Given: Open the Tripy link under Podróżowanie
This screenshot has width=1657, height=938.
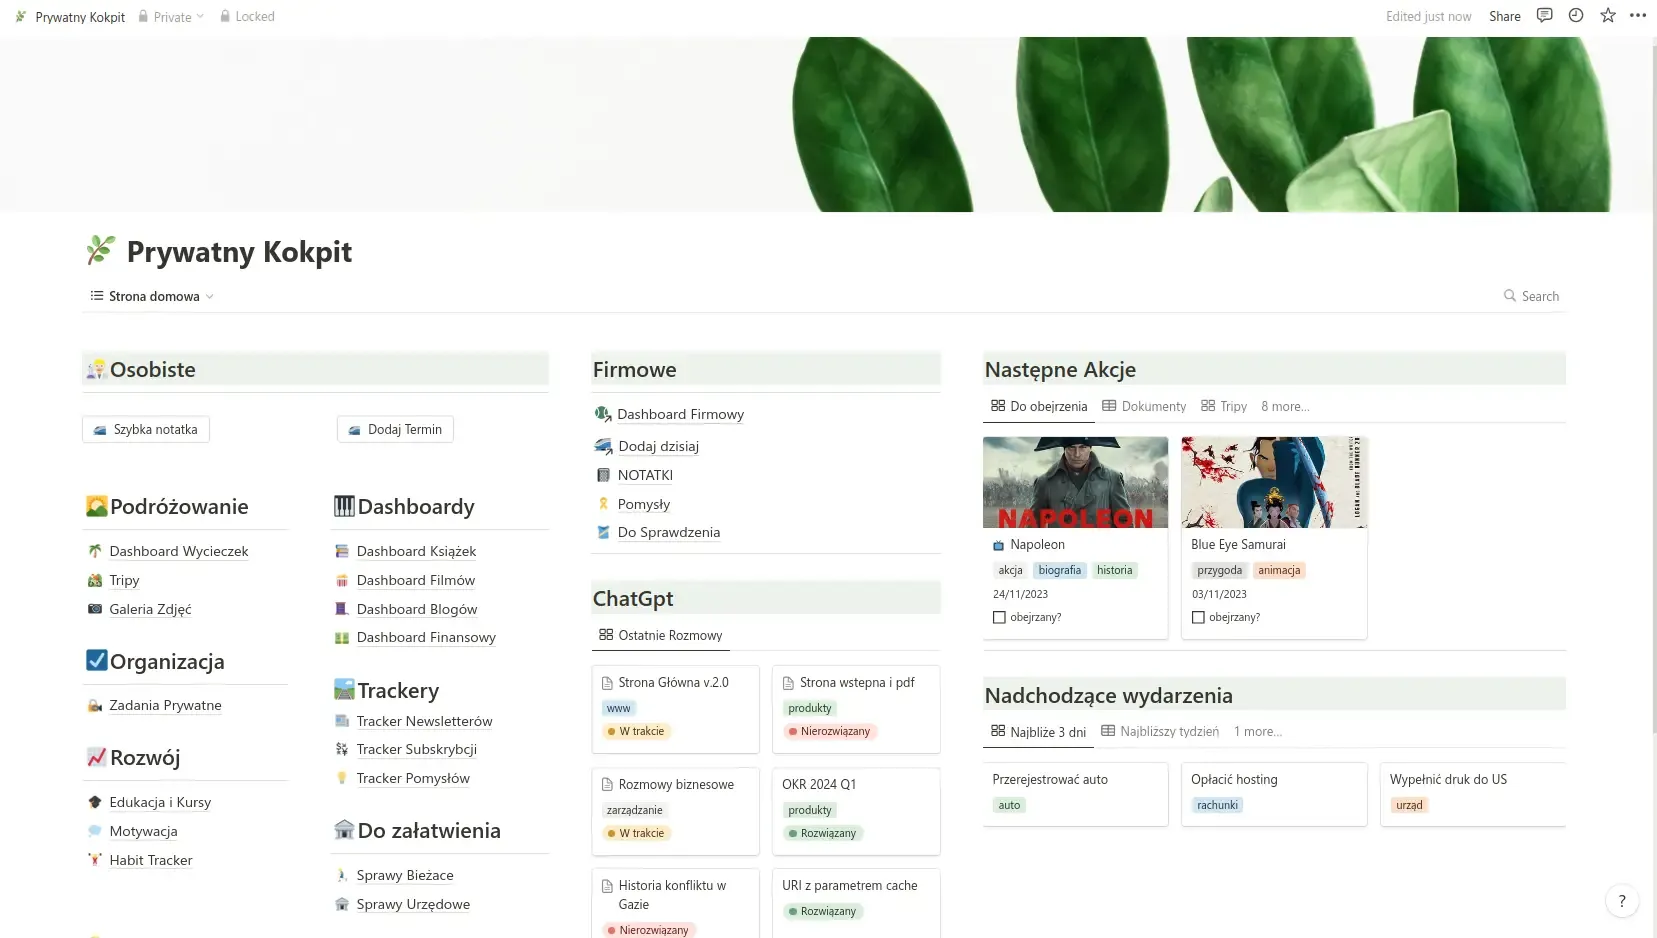Looking at the screenshot, I should [124, 580].
